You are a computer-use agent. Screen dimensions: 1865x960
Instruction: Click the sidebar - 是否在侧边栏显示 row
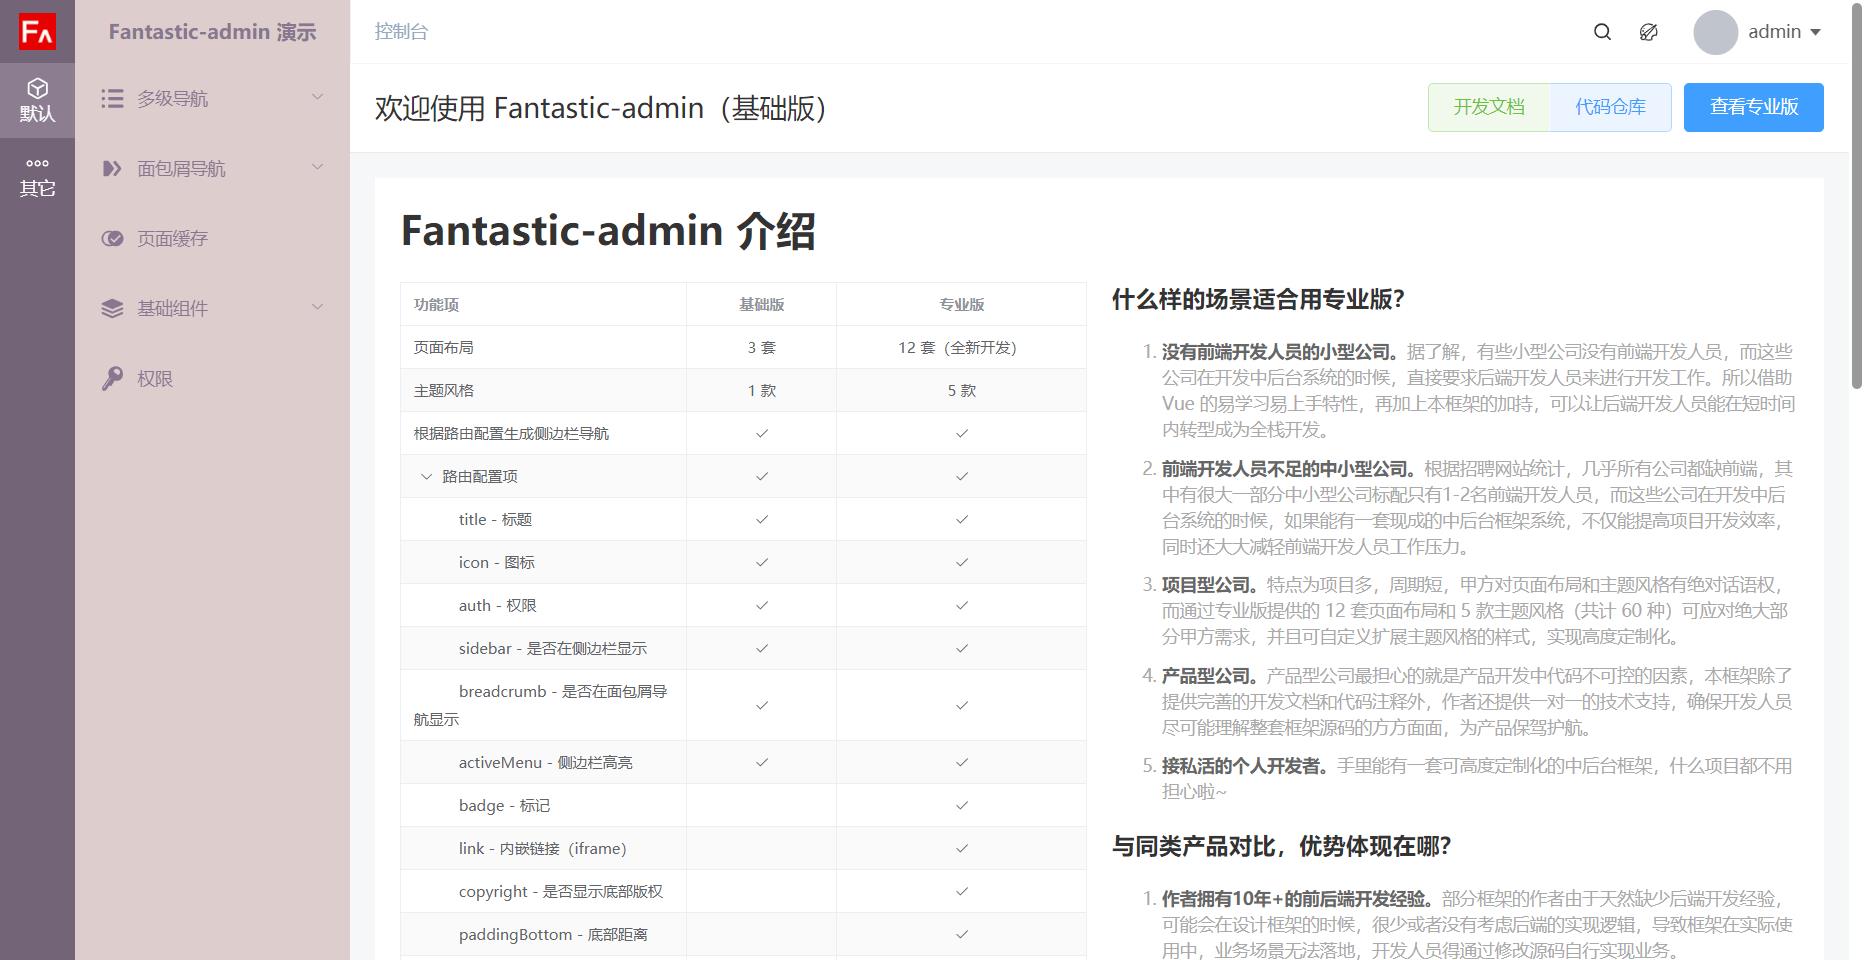point(743,648)
